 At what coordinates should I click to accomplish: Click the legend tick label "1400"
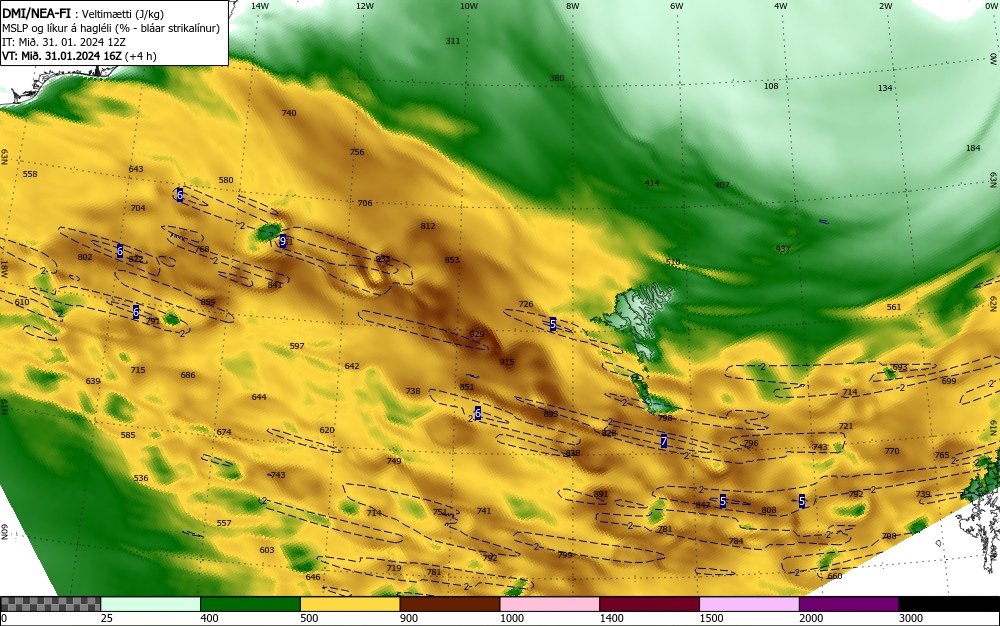click(x=611, y=618)
